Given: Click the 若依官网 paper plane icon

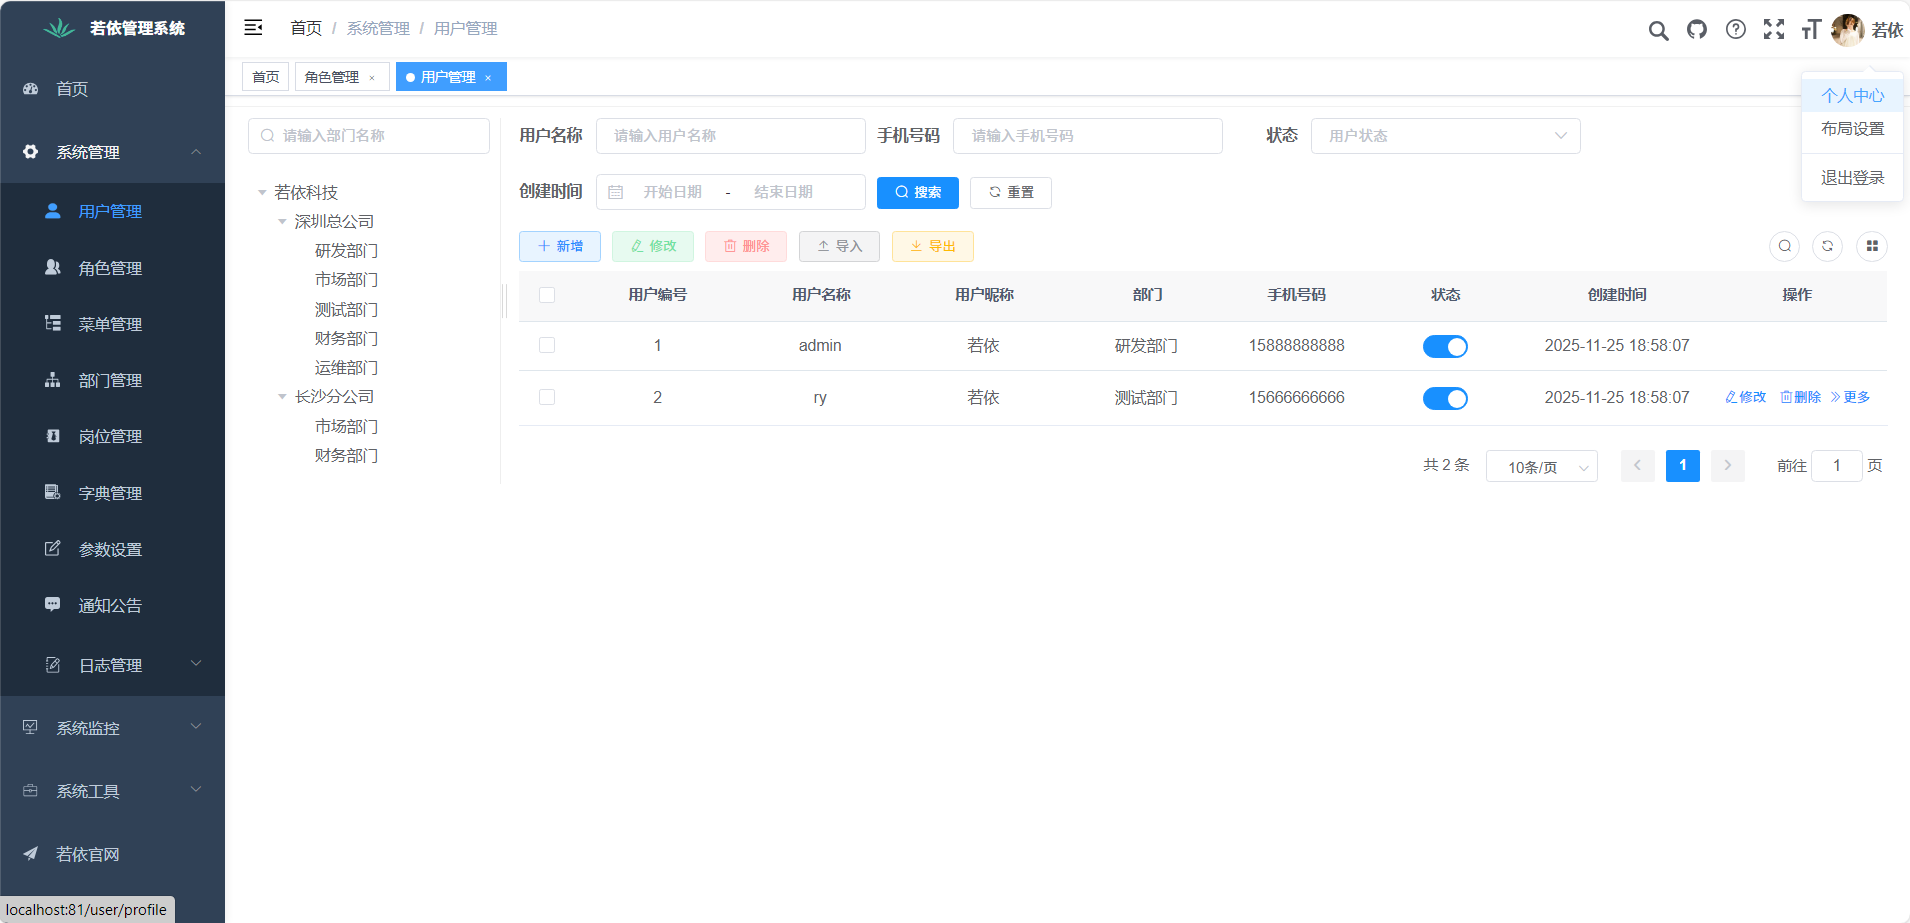Looking at the screenshot, I should click(x=31, y=853).
